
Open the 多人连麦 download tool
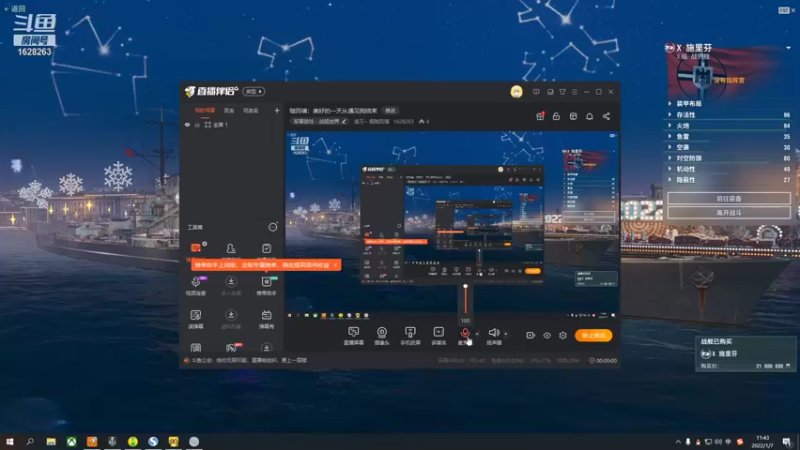231,285
